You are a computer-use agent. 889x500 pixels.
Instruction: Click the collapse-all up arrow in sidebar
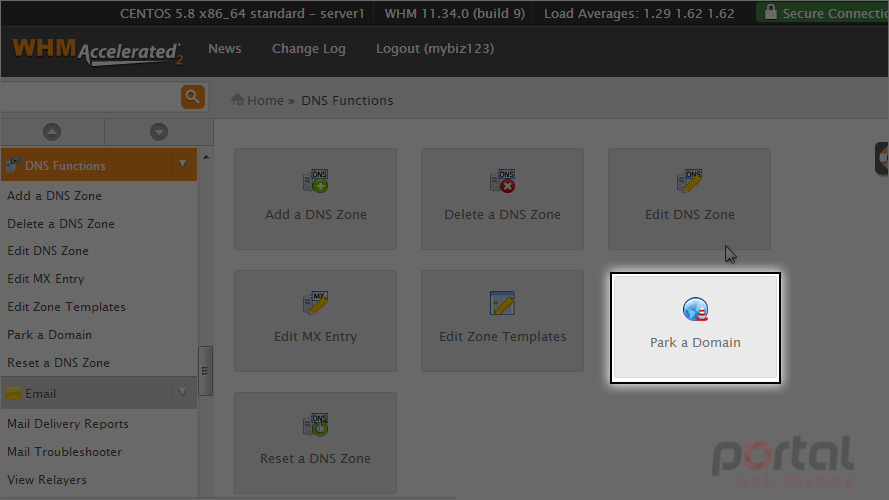(52, 132)
